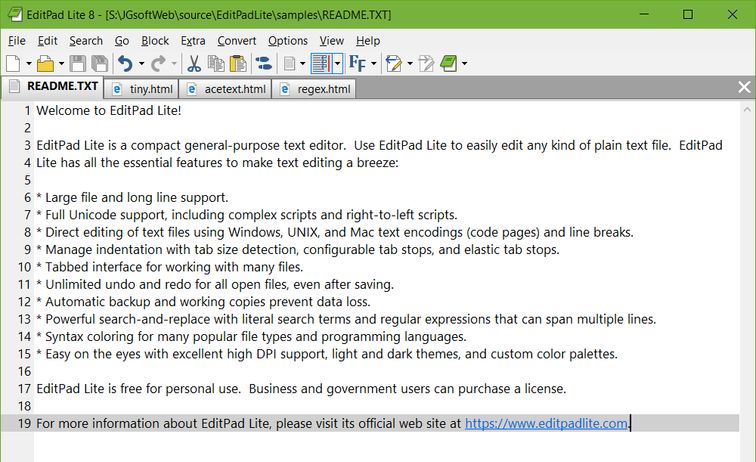The height and width of the screenshot is (462, 756).
Task: Click line '* Full Unicode support' text
Action: 247,215
